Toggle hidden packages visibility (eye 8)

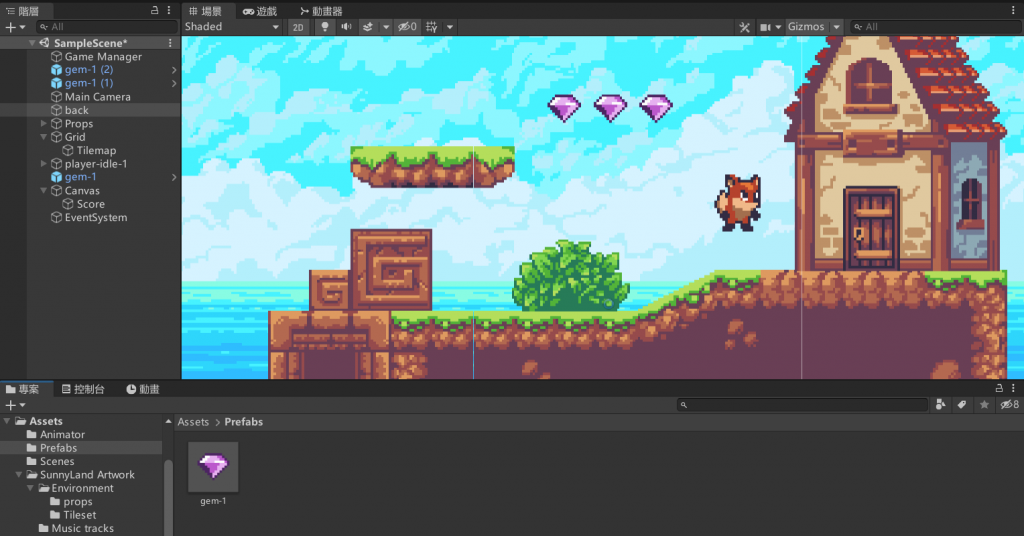(x=1010, y=405)
